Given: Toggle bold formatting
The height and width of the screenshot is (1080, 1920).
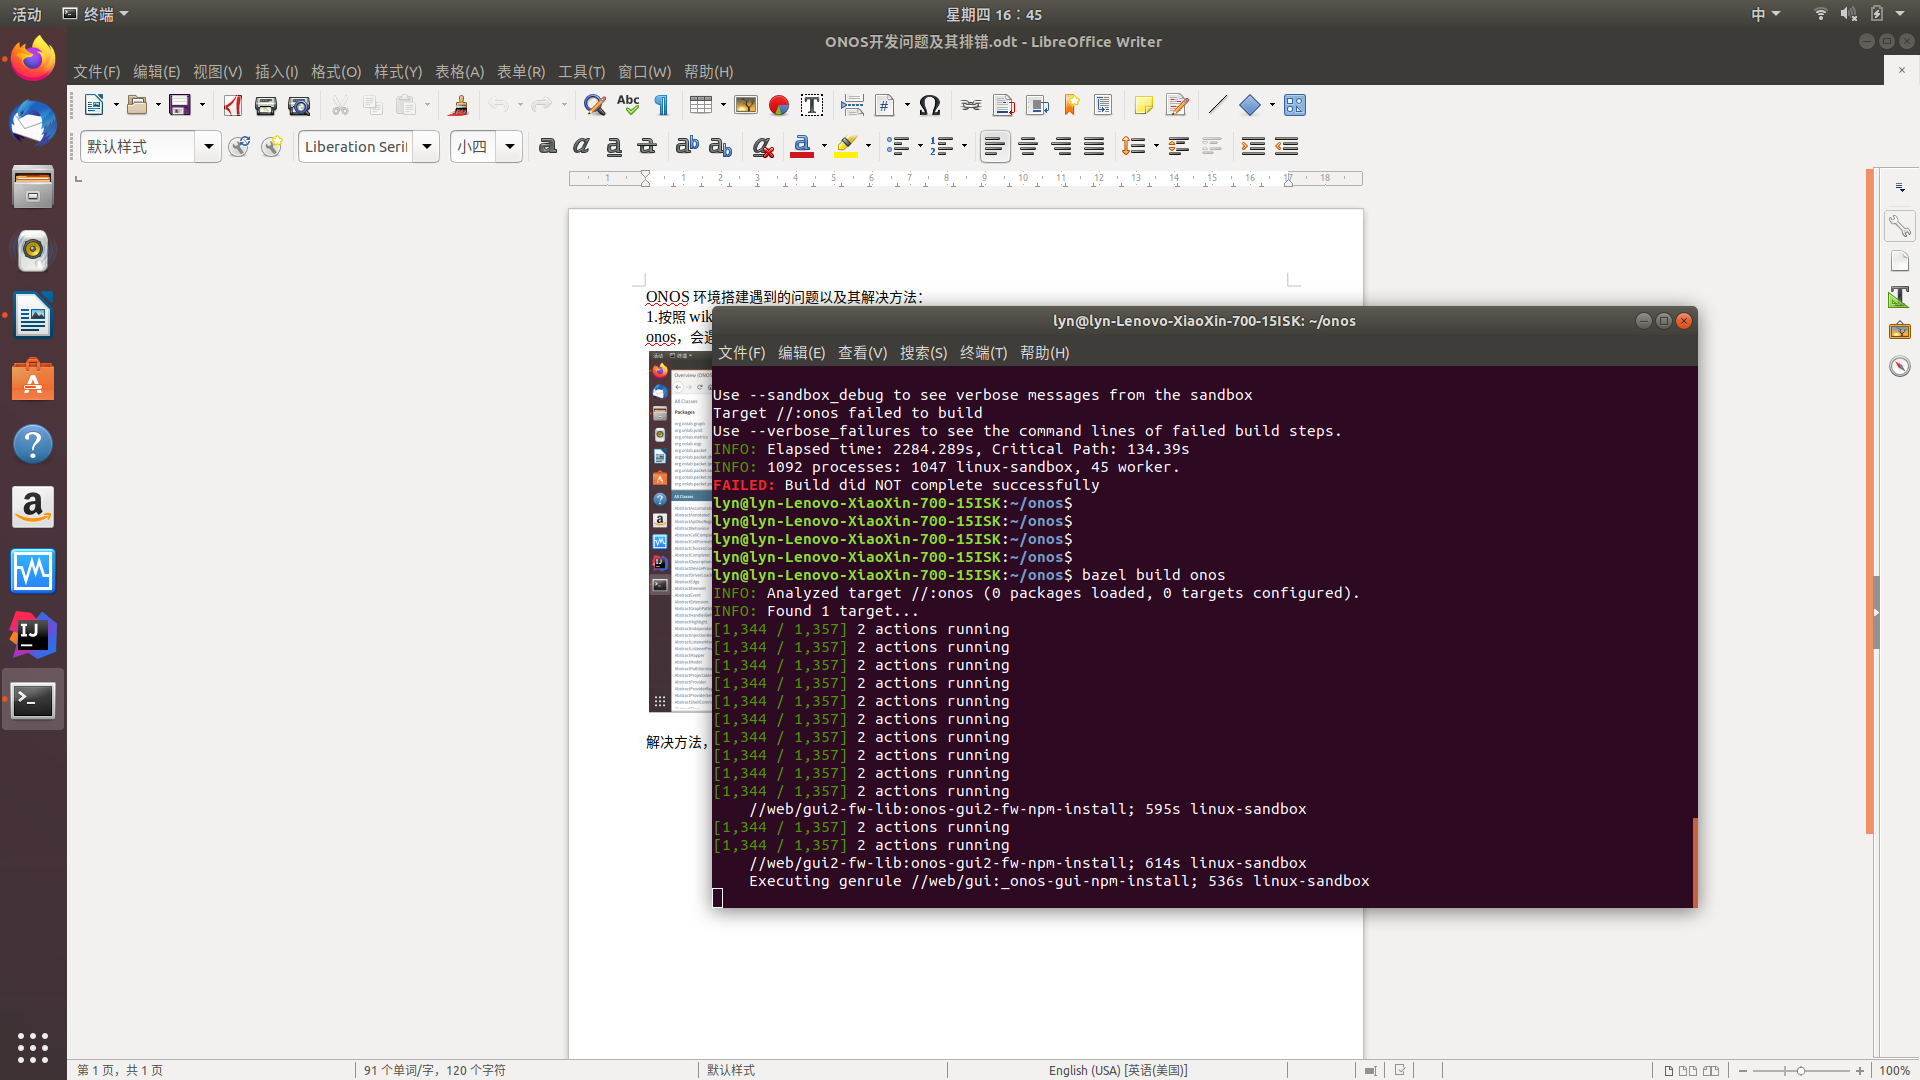Looking at the screenshot, I should tap(547, 146).
